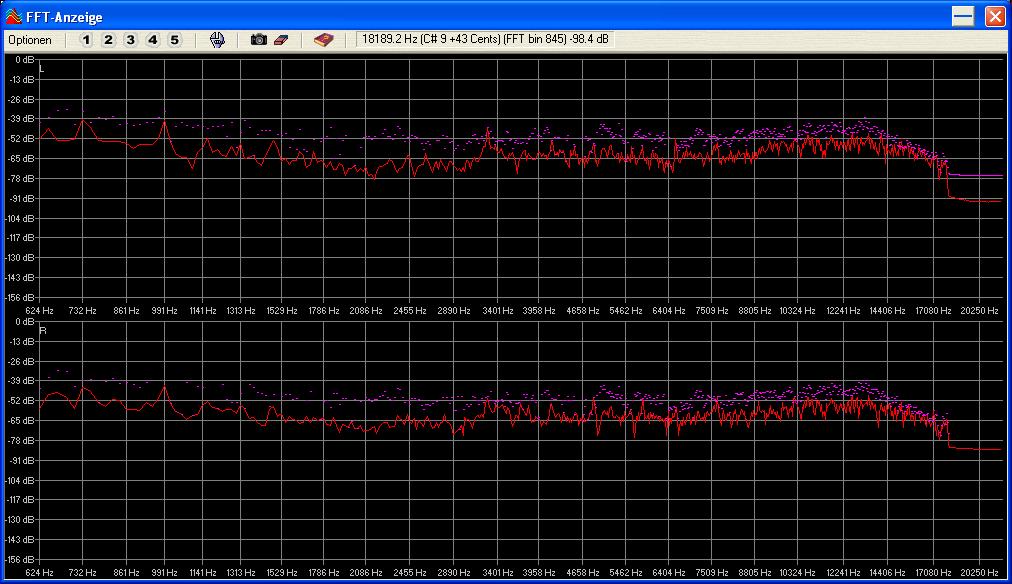Open the settings wrench icon
Screen dimensions: 1012x584
pyautogui.click(x=218, y=40)
